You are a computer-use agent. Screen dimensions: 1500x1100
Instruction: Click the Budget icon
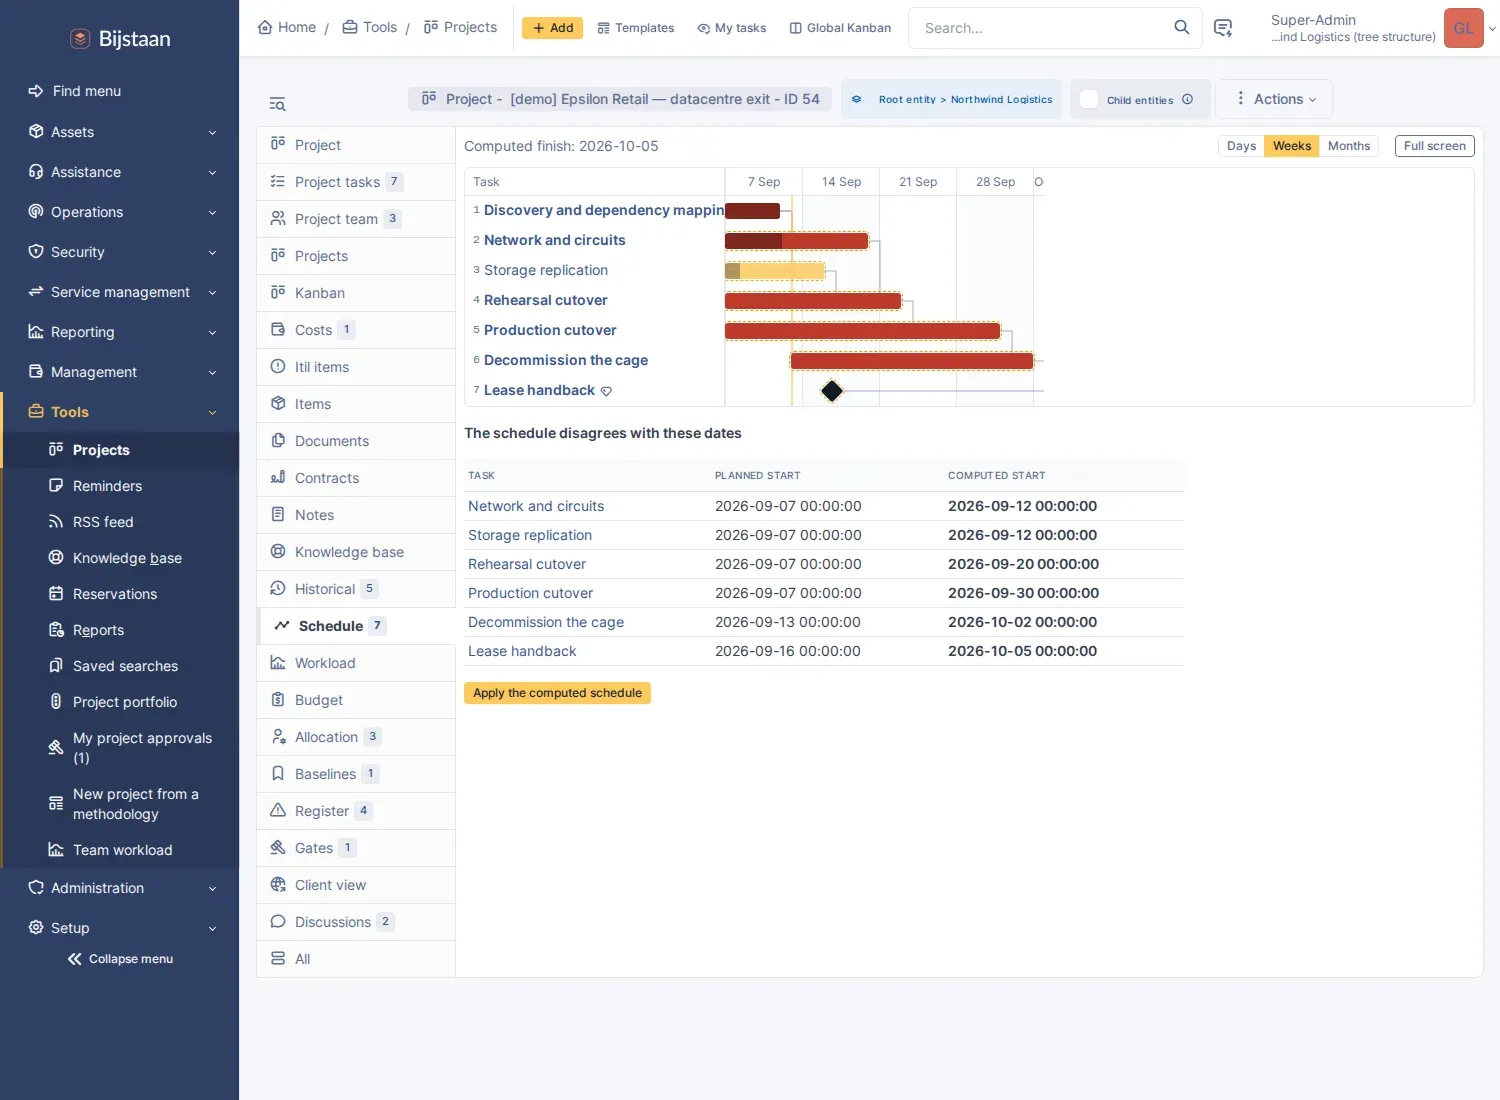pos(278,699)
